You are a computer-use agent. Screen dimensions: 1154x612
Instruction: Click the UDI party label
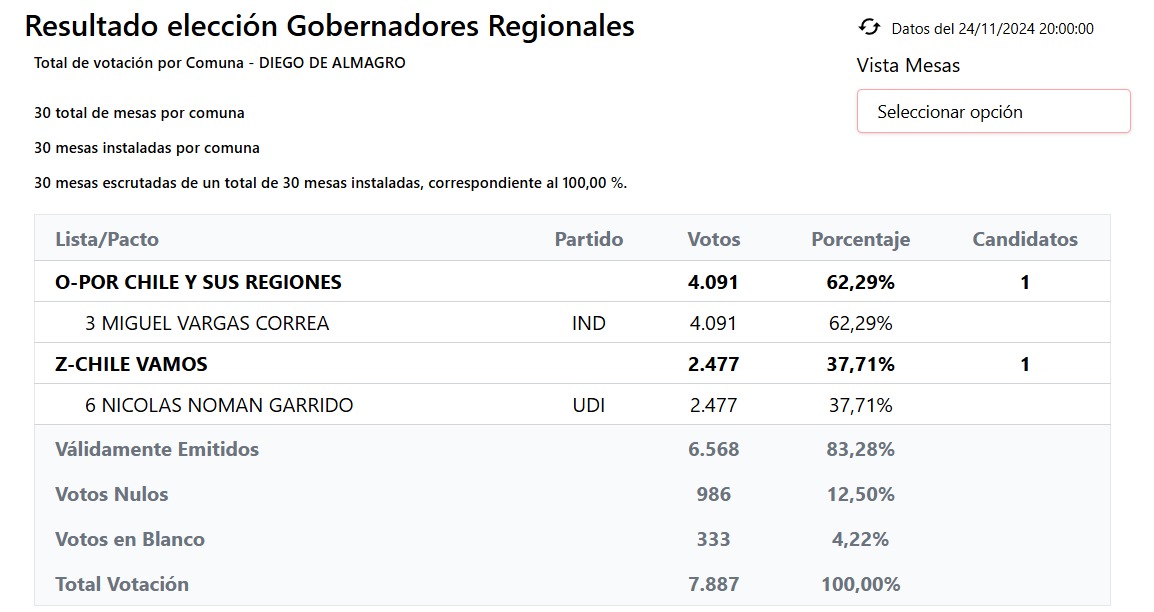(x=589, y=405)
